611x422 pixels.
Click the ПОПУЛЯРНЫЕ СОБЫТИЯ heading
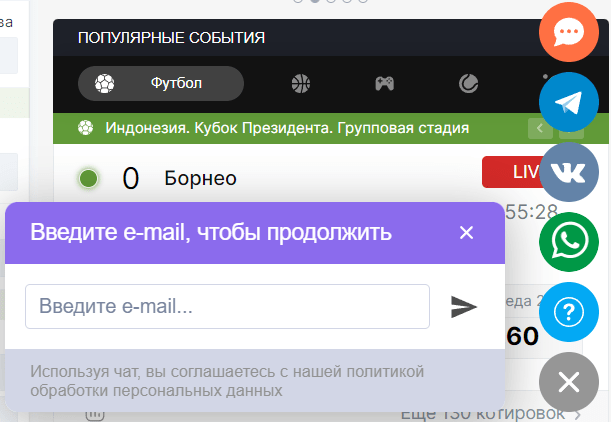tap(171, 38)
